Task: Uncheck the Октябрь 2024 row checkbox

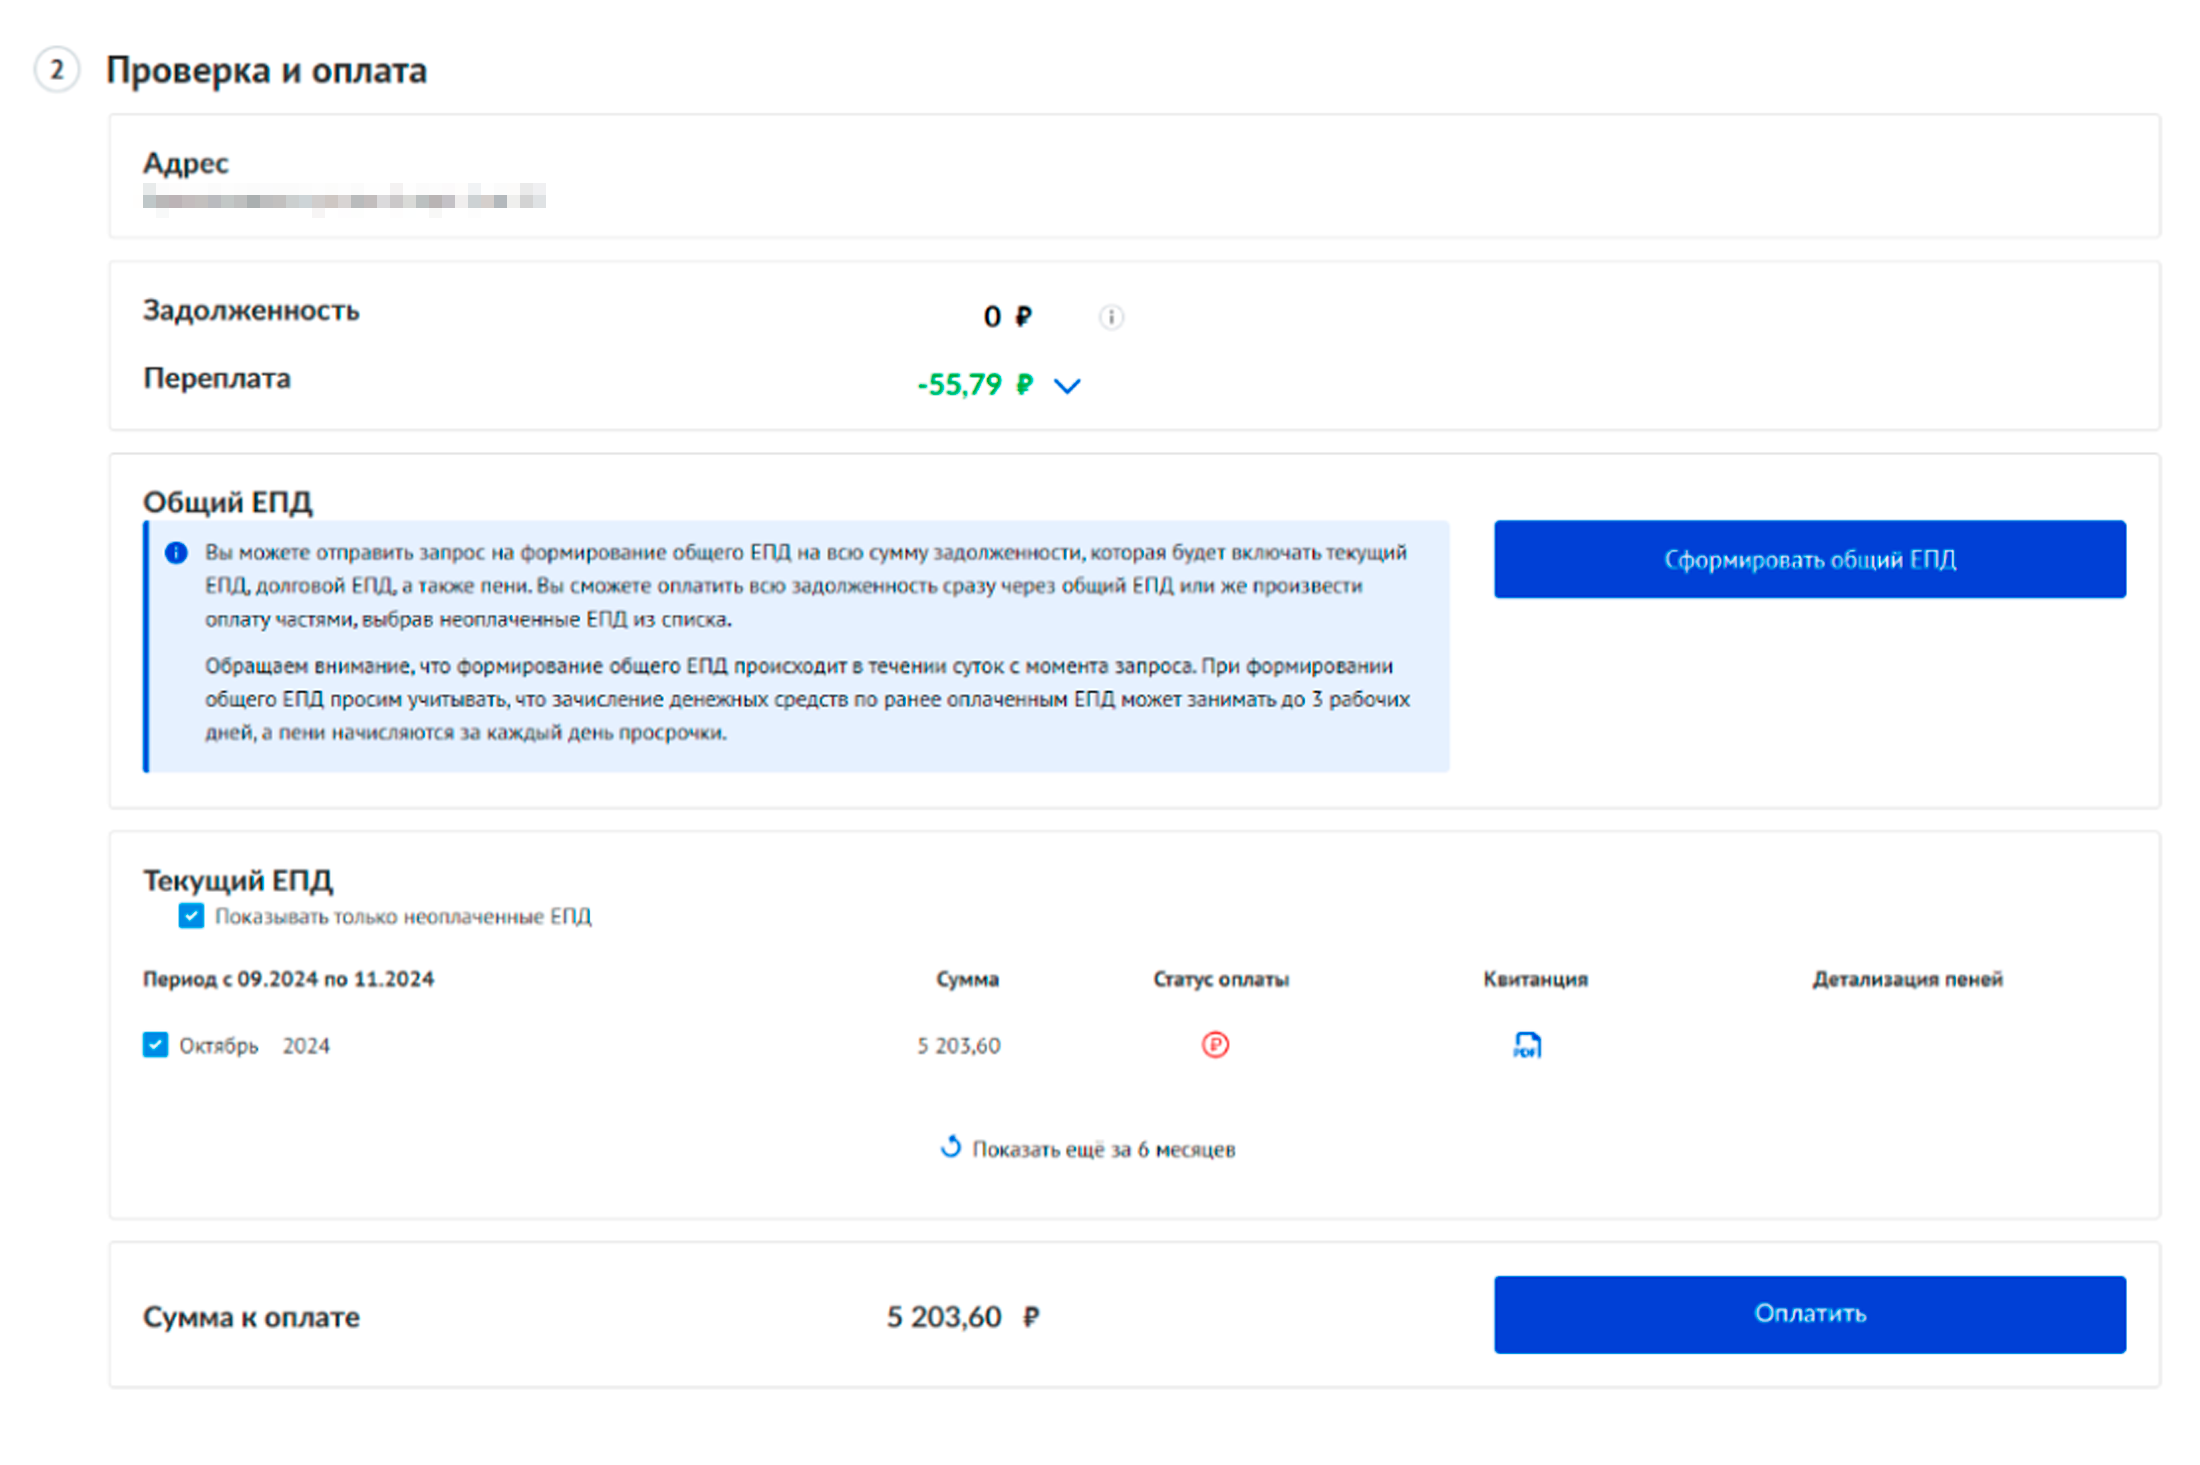Action: (x=155, y=1045)
